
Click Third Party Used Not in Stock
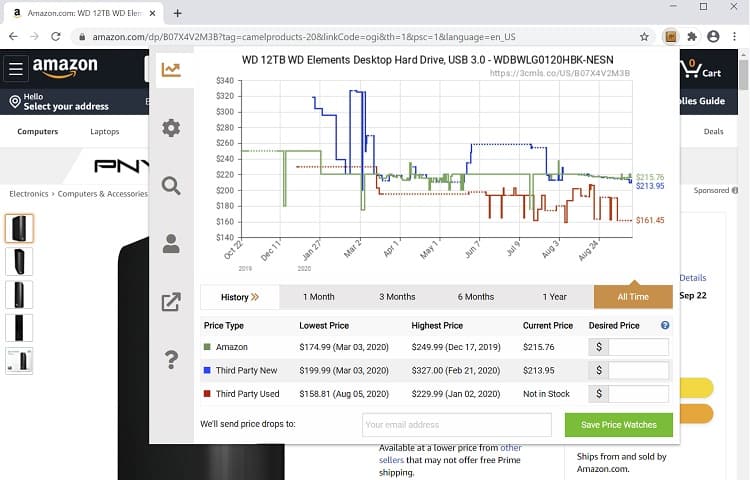(x=546, y=394)
